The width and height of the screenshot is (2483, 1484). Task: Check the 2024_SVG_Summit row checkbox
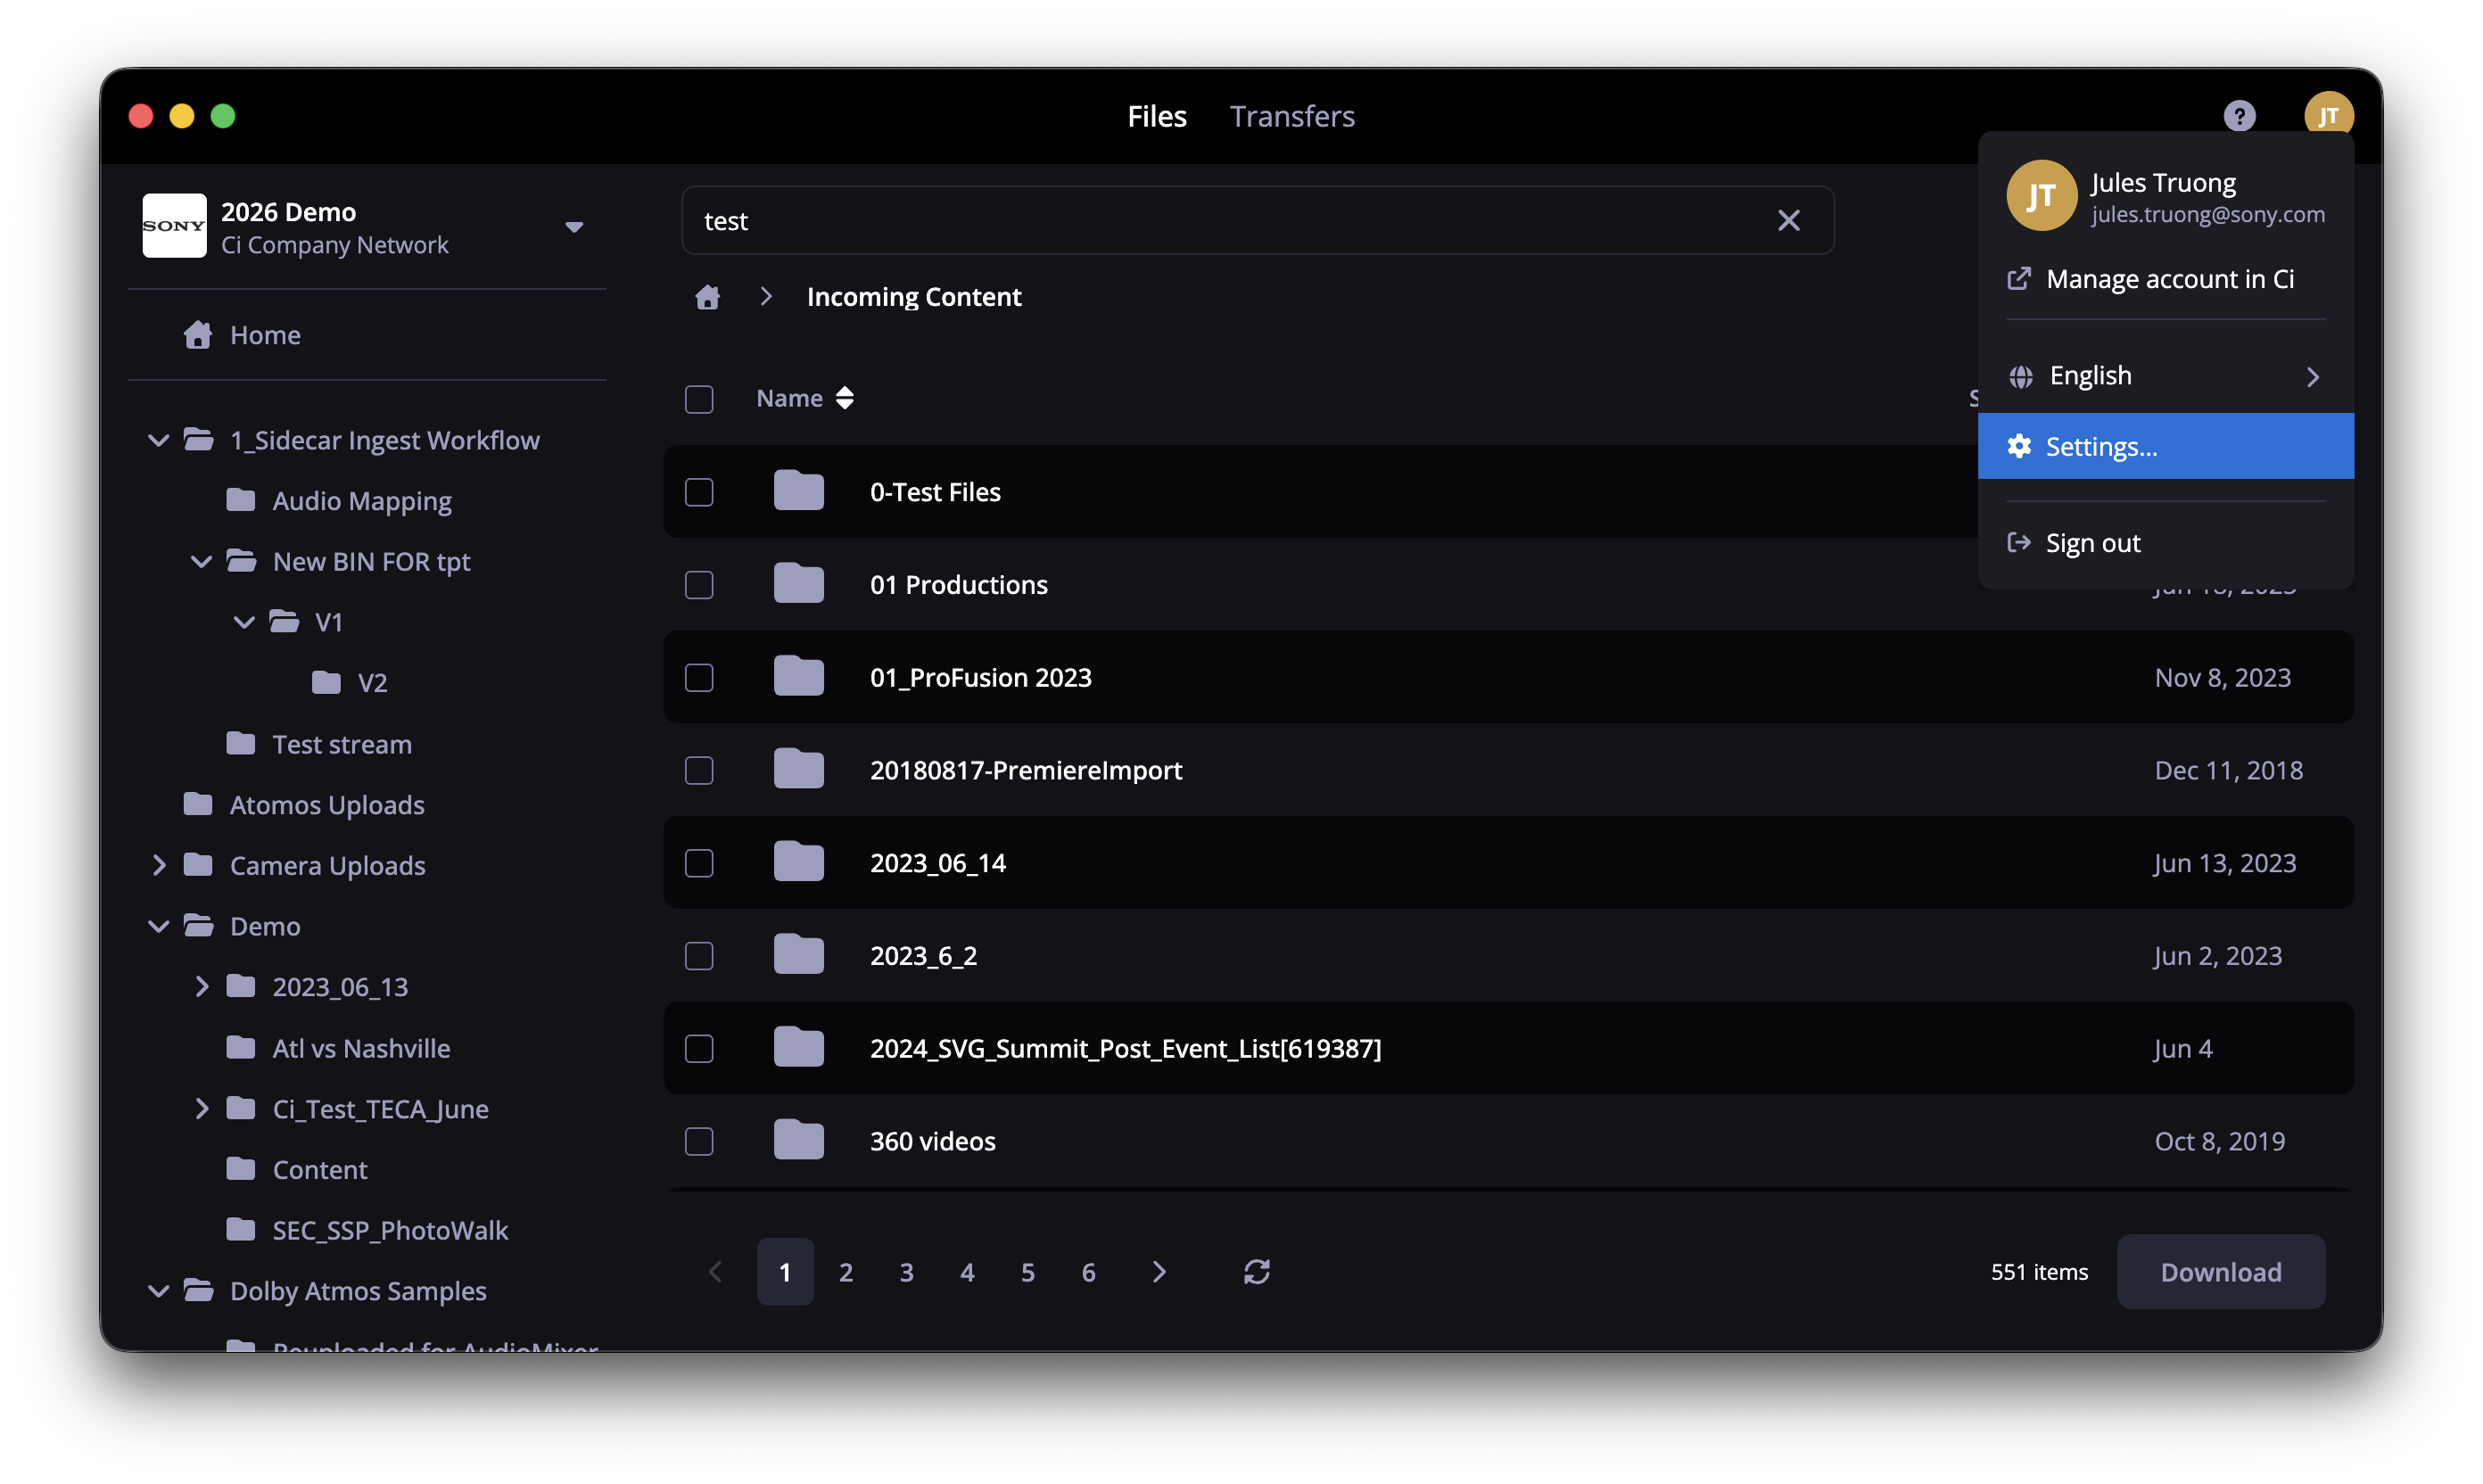click(698, 1049)
